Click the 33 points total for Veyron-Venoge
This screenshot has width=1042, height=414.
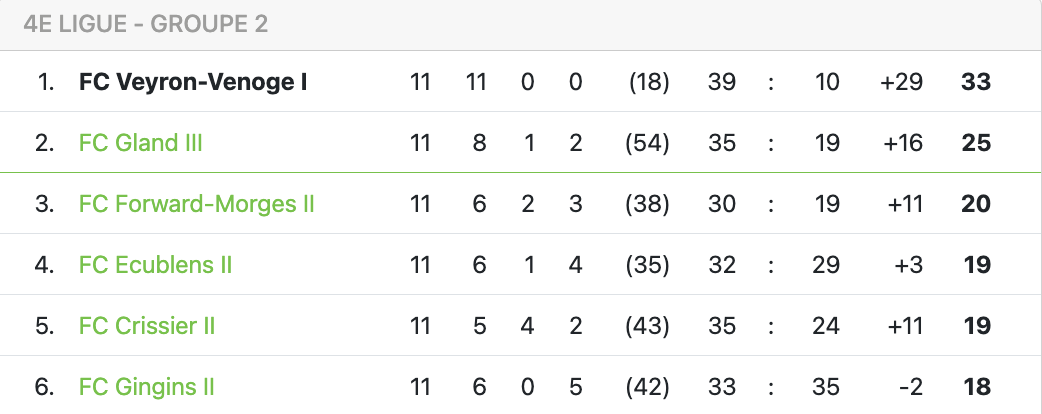click(976, 82)
